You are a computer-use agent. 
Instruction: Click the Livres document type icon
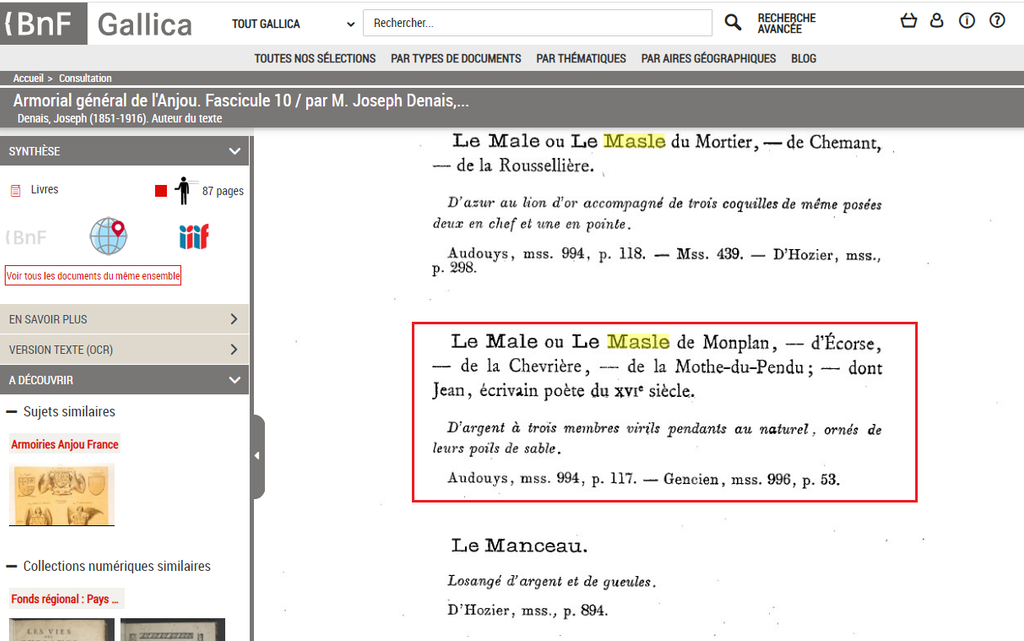coord(16,191)
